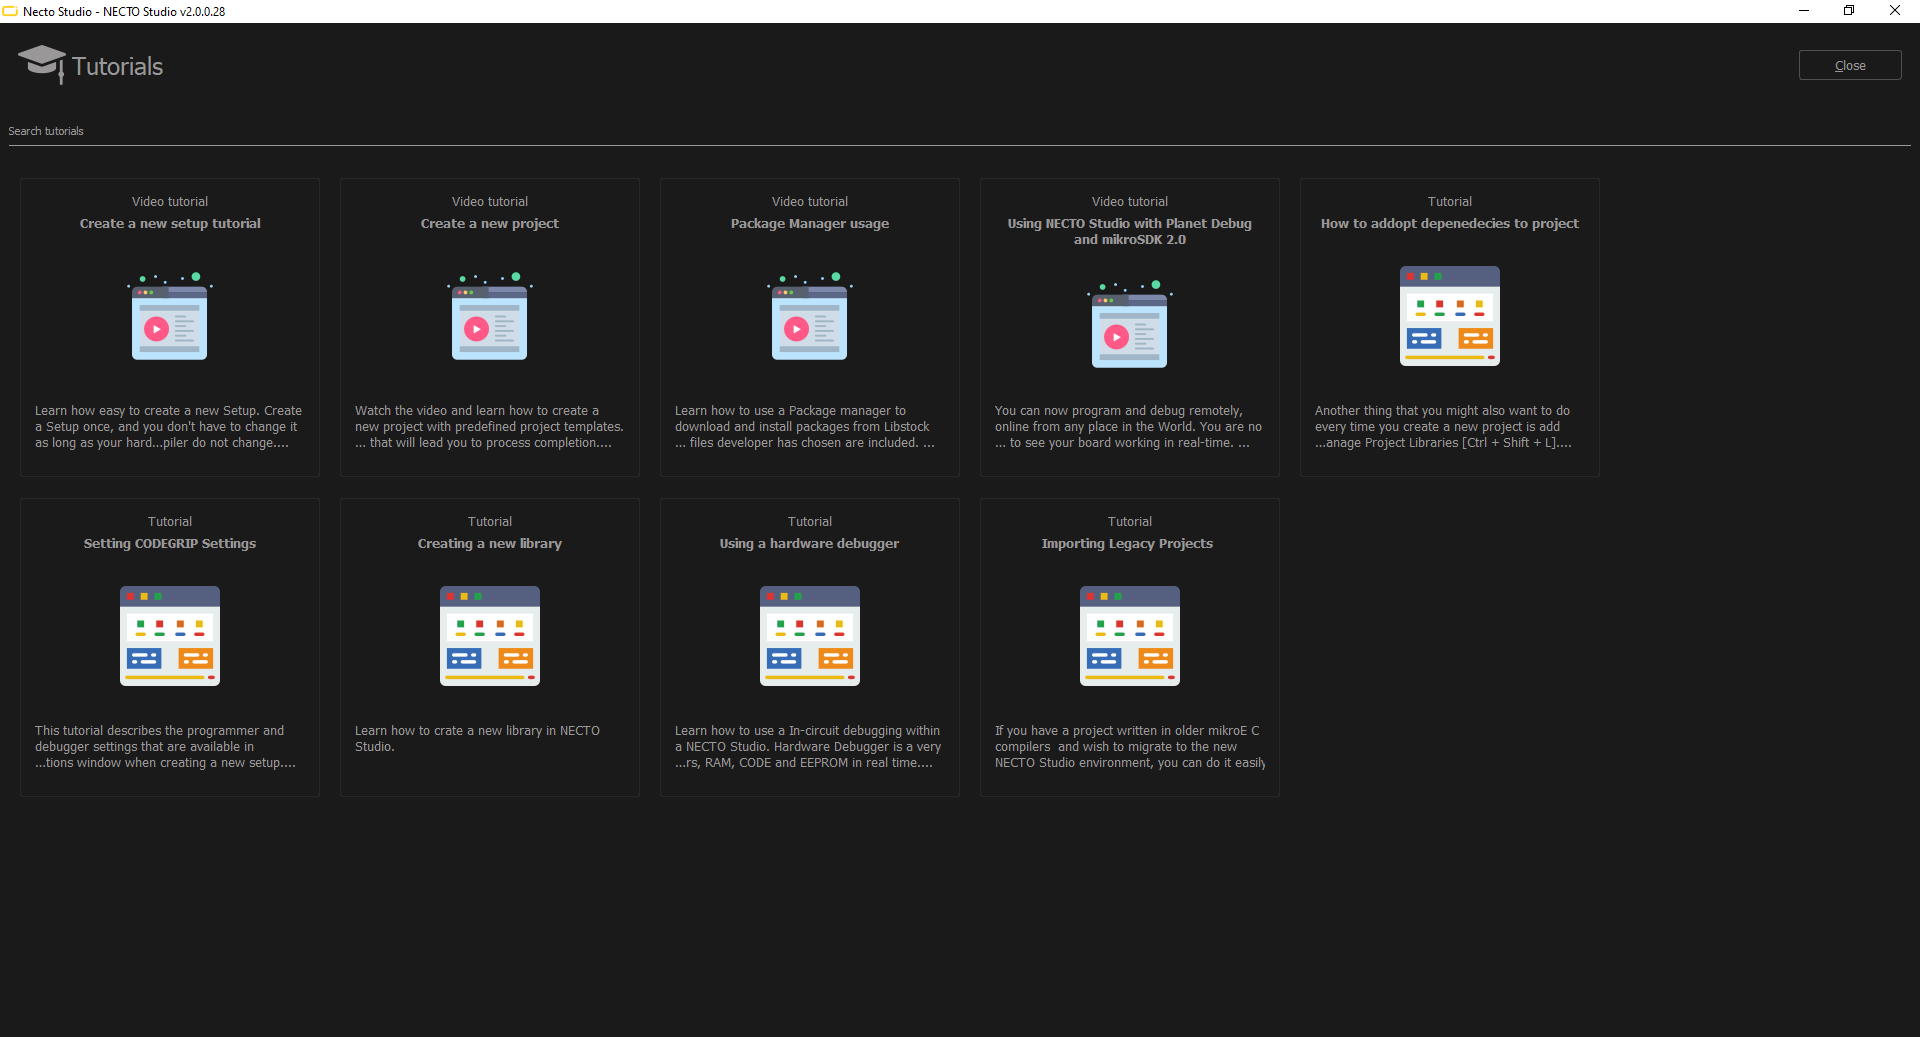Open the Setting CODEGRIP Settings tutorial icon
This screenshot has height=1037, width=1920.
(x=169, y=636)
